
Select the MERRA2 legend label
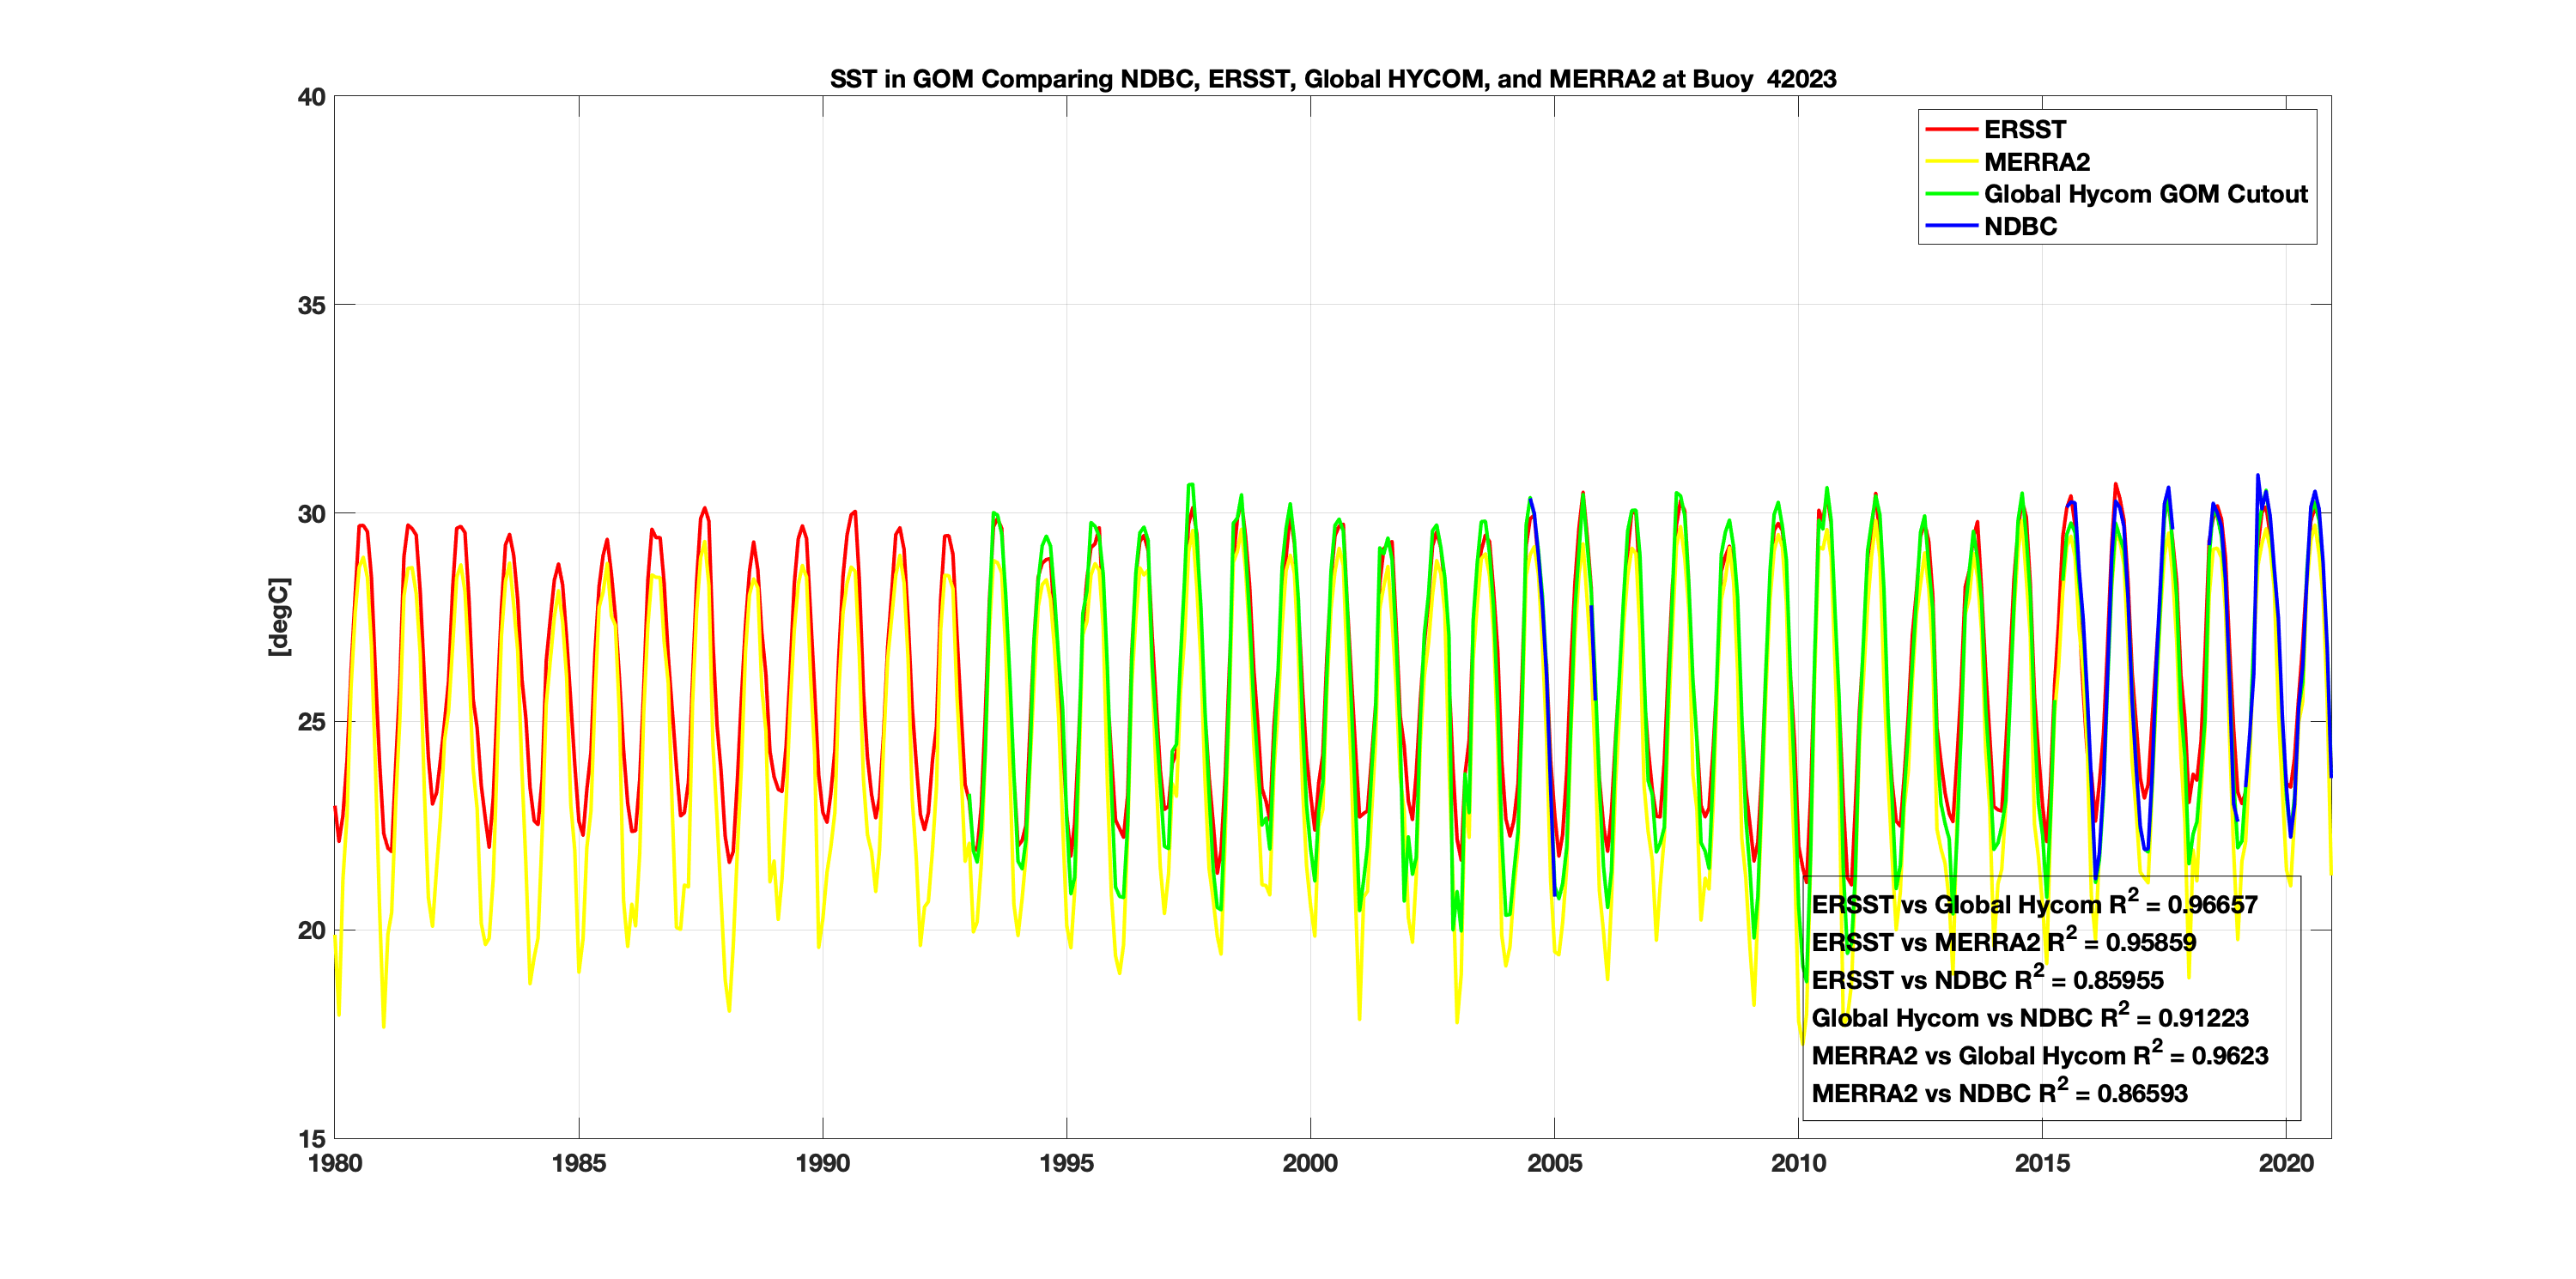tap(2036, 162)
